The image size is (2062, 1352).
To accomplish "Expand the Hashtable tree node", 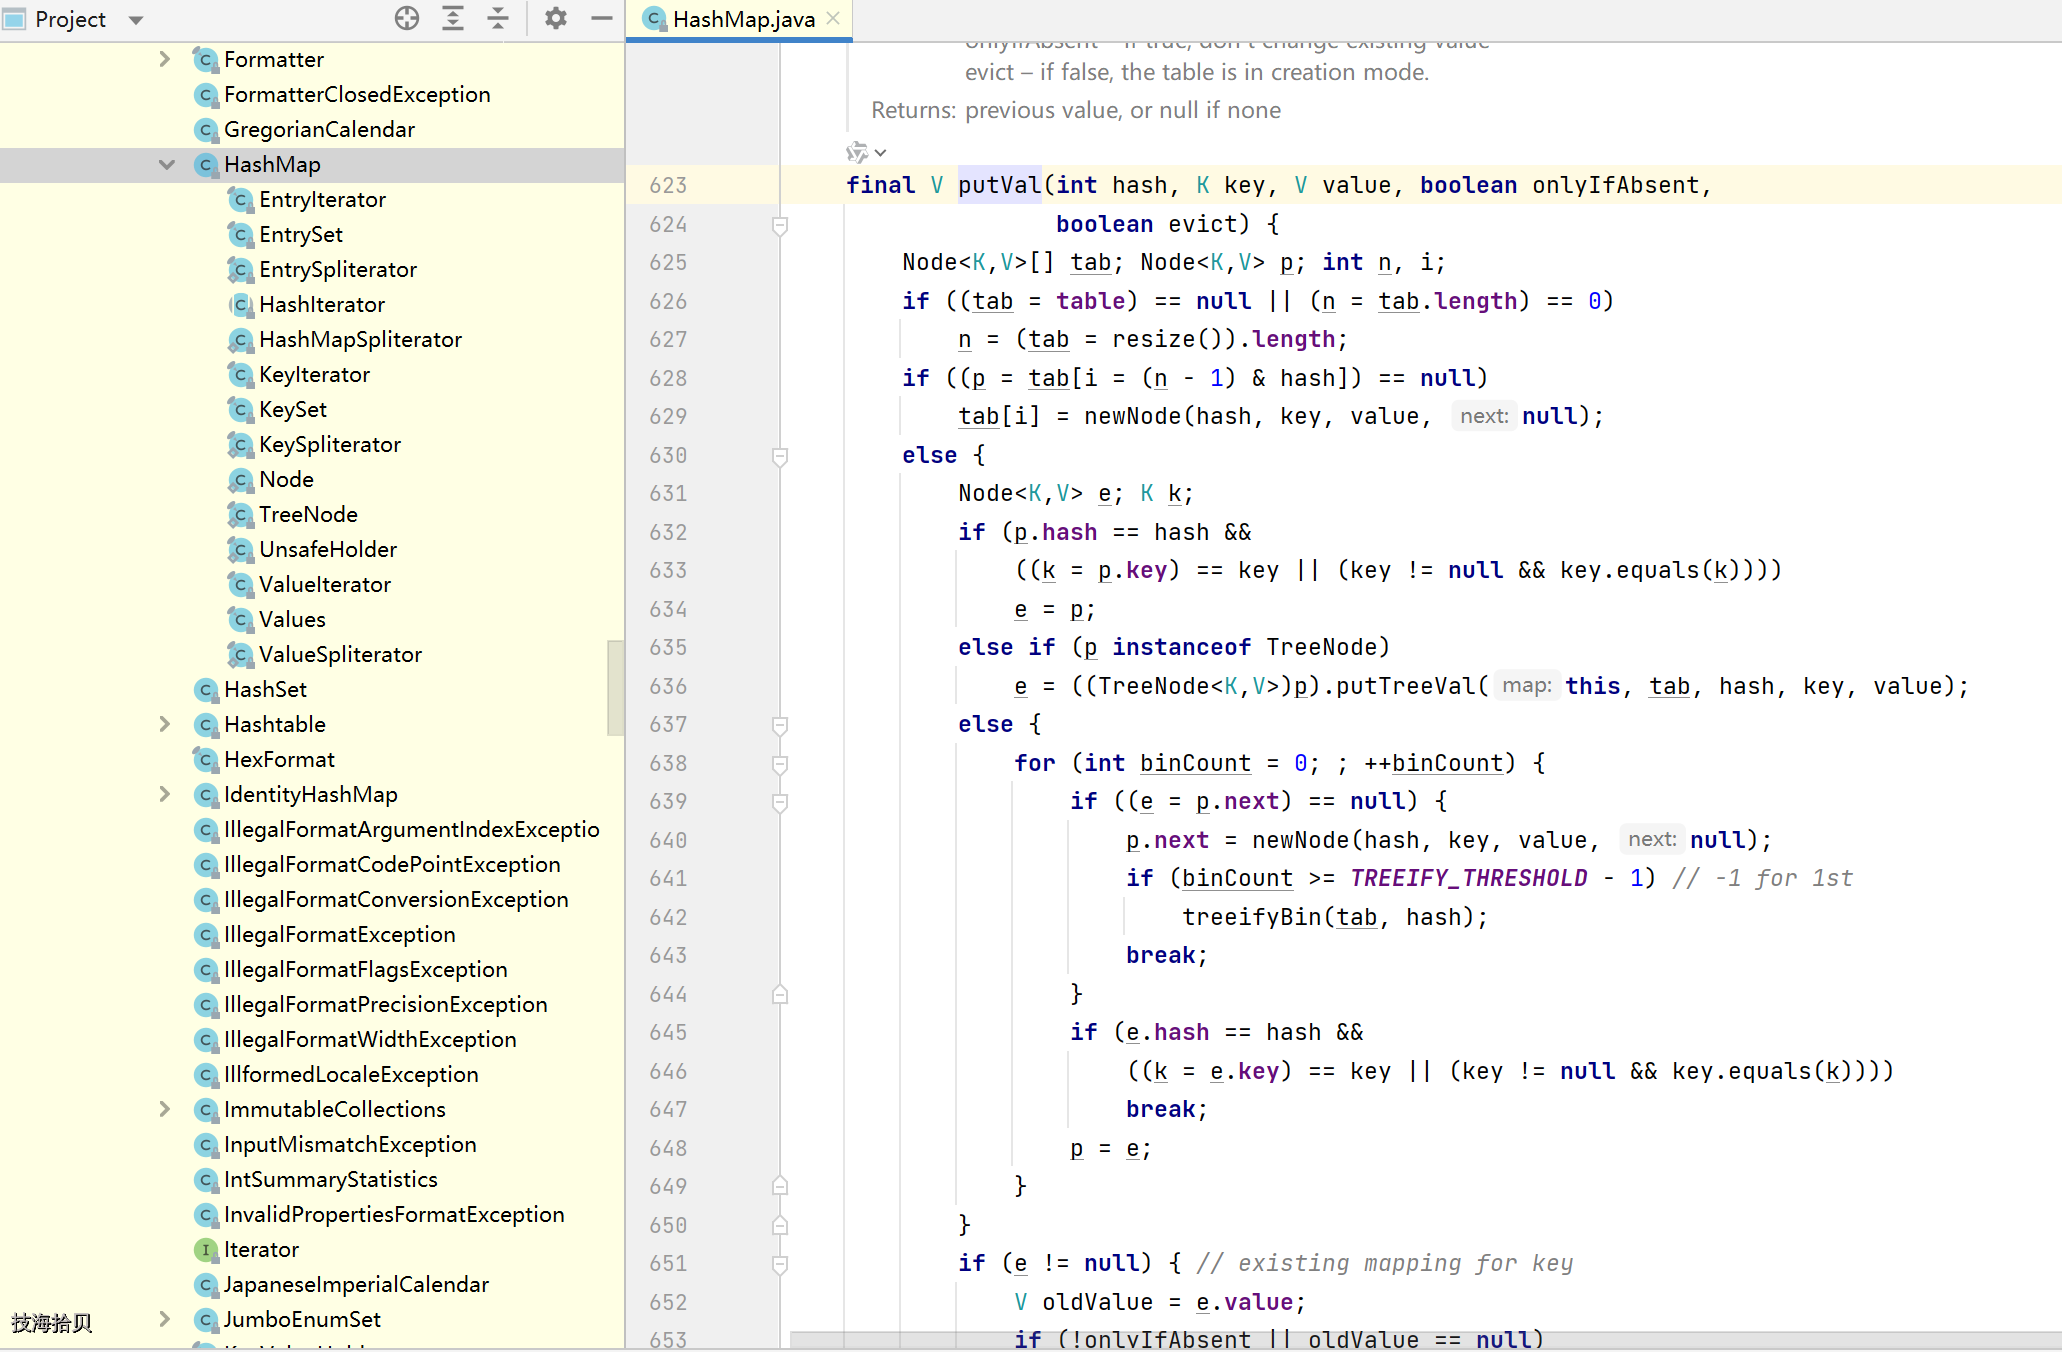I will tap(165, 724).
